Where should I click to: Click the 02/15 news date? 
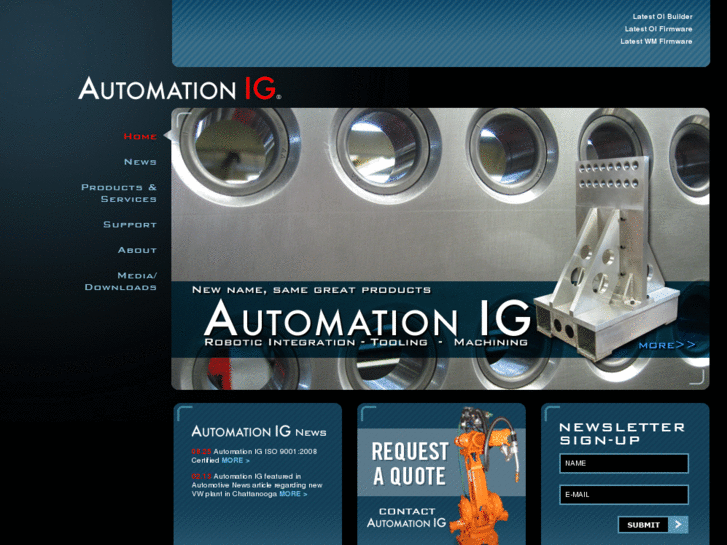click(x=201, y=476)
